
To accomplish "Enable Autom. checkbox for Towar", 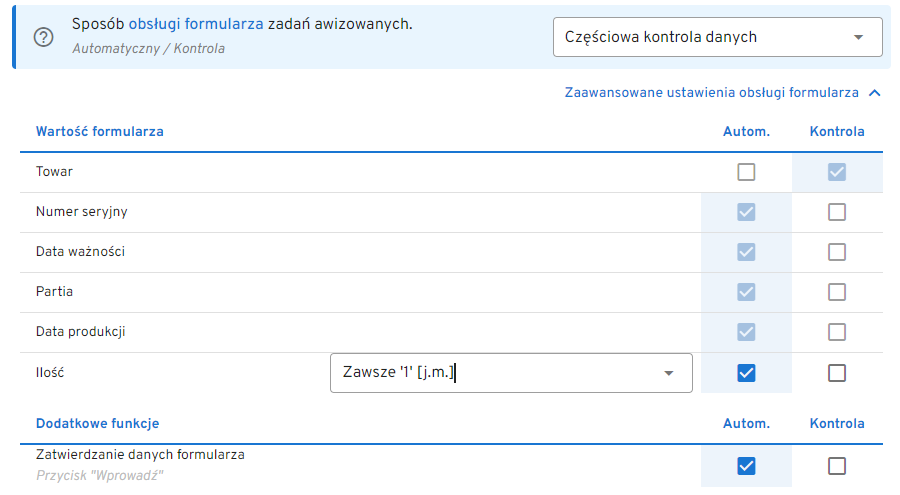I will click(746, 172).
